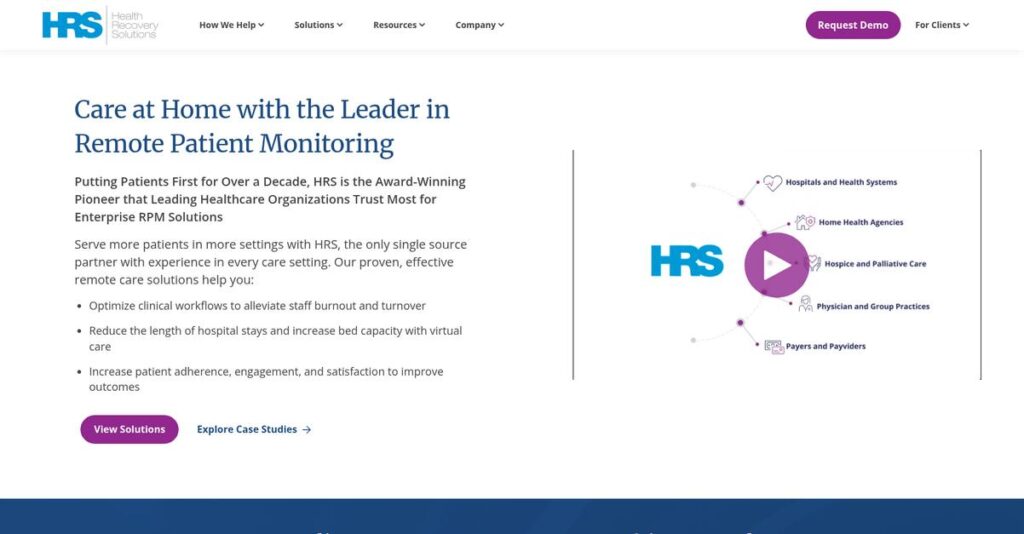The width and height of the screenshot is (1024, 534).
Task: Click the bullet about optimizing clinical workflows
Action: (257, 306)
